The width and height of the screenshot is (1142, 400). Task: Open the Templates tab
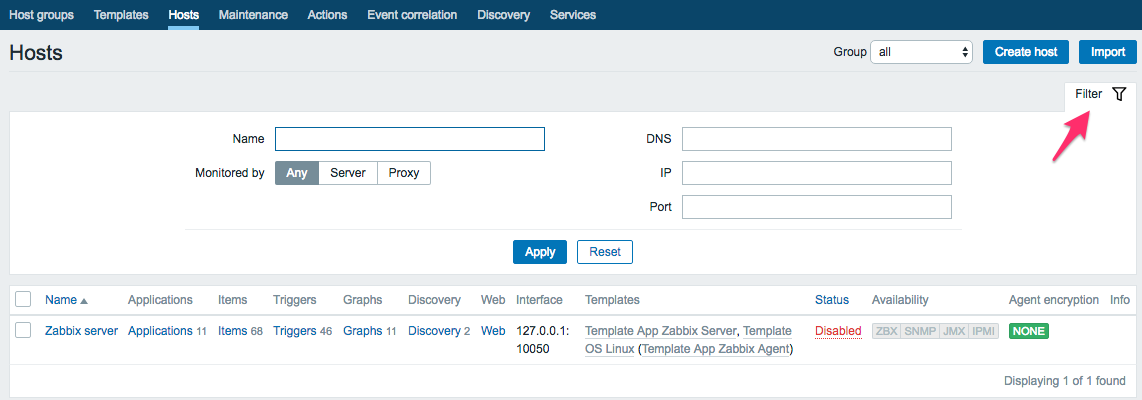[121, 15]
